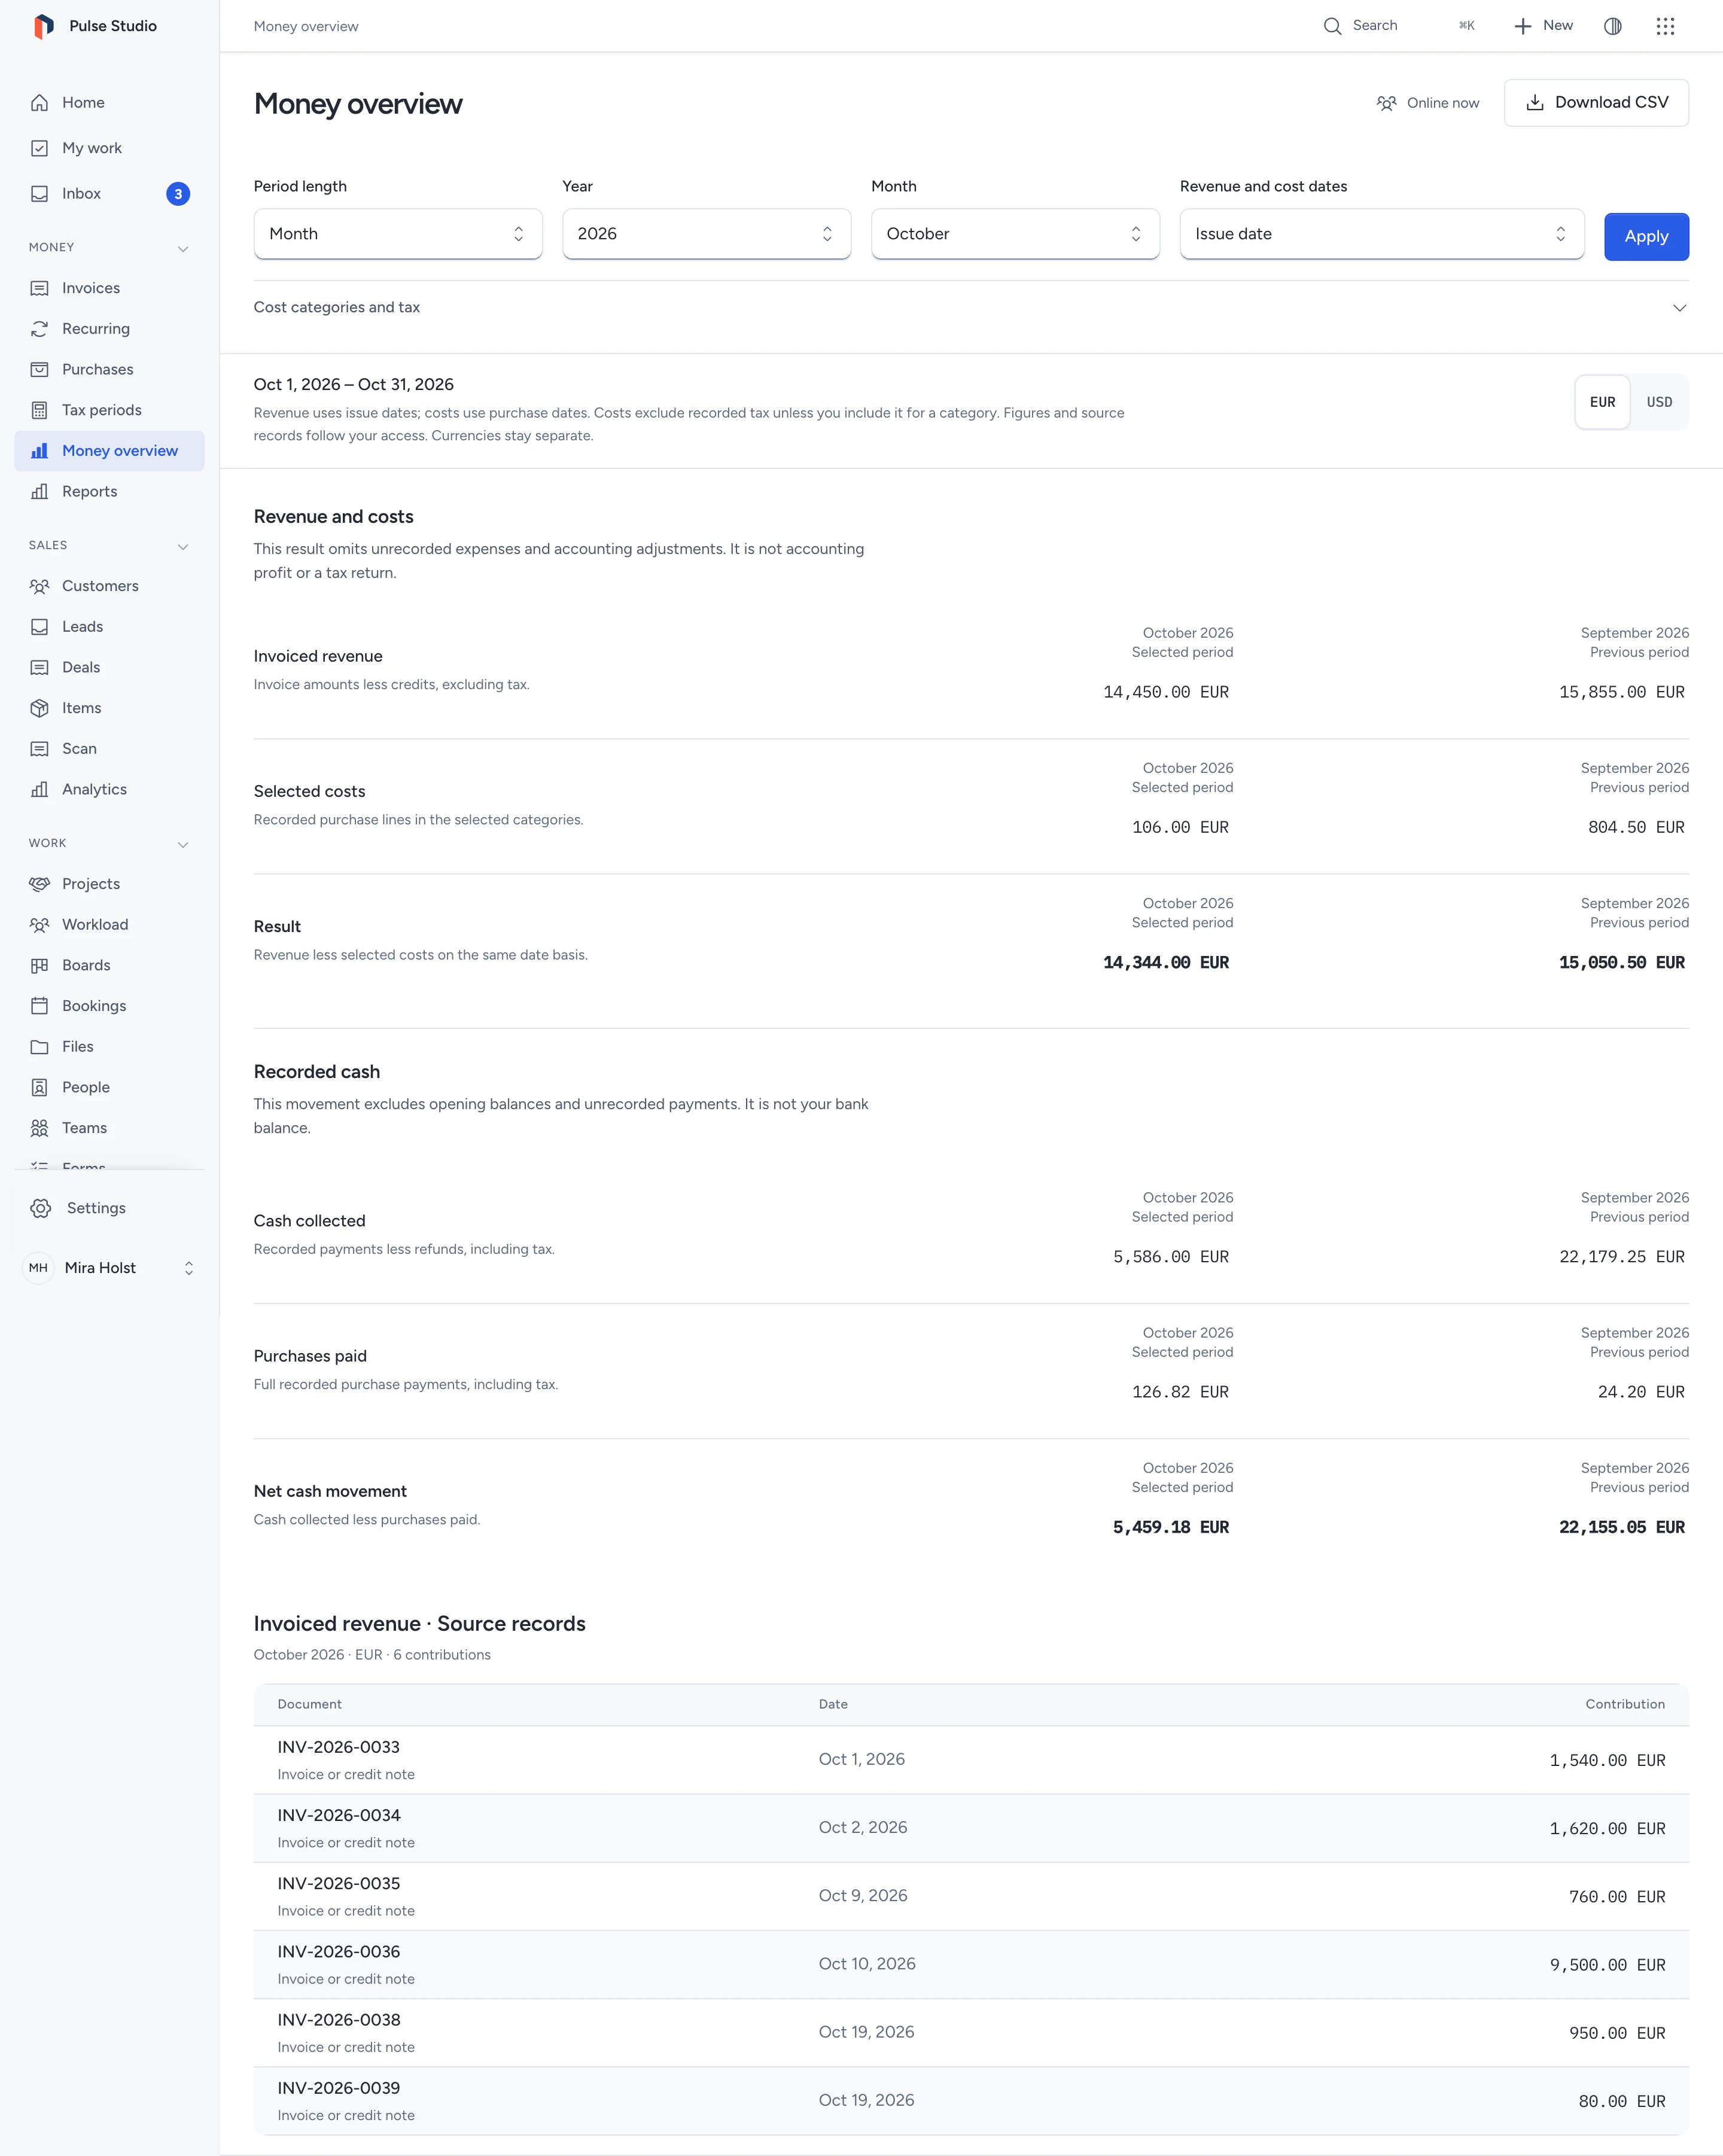Click the Tax periods calculator icon

tap(40, 410)
